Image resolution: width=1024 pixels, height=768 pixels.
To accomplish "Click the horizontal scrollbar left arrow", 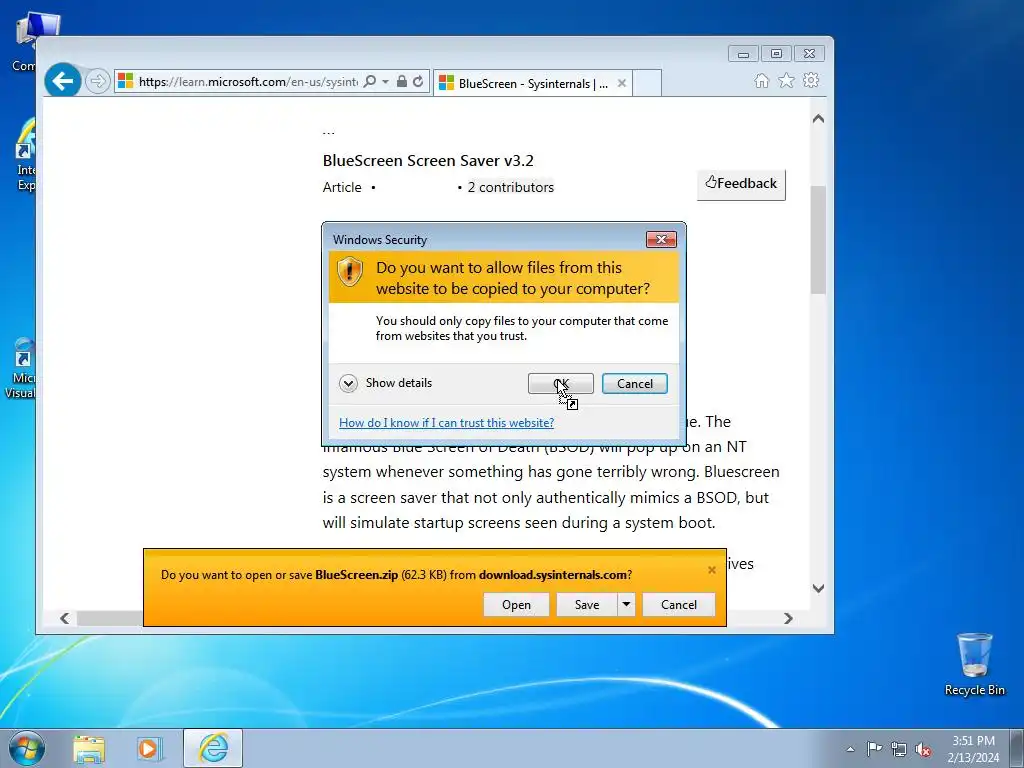I will [64, 618].
